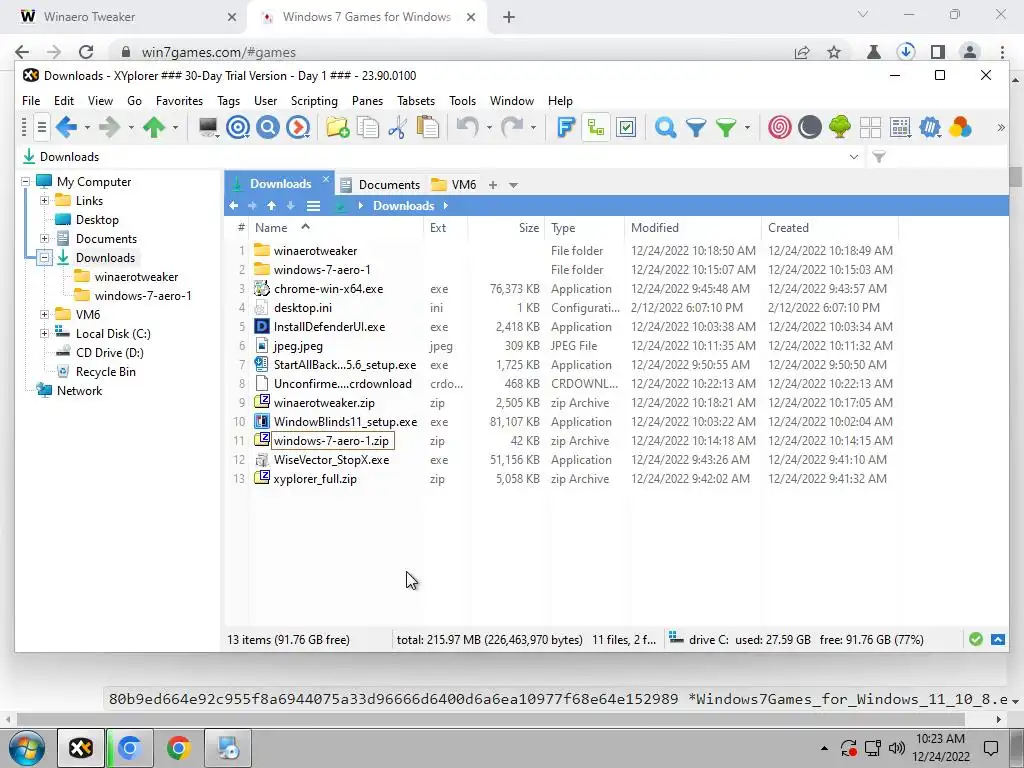
Task: Click the Undo toolbar icon
Action: click(468, 127)
